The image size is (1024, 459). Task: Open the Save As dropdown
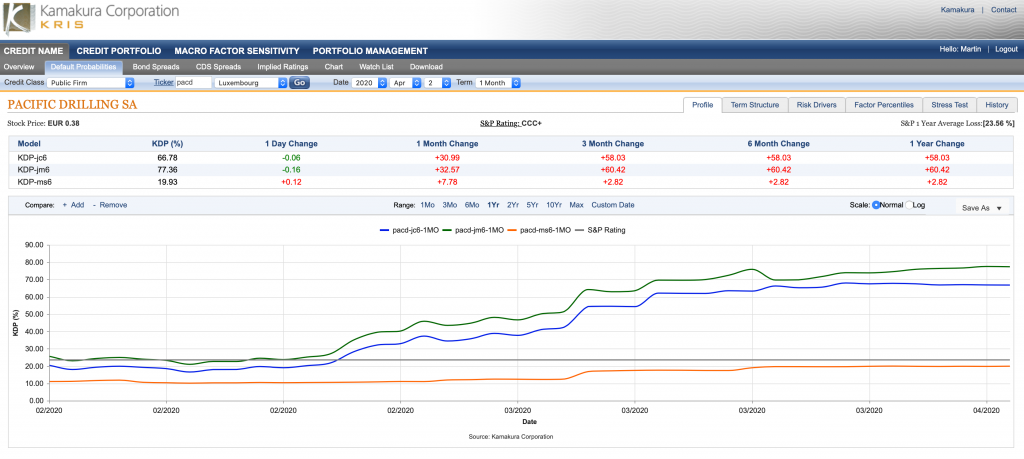[x=982, y=208]
